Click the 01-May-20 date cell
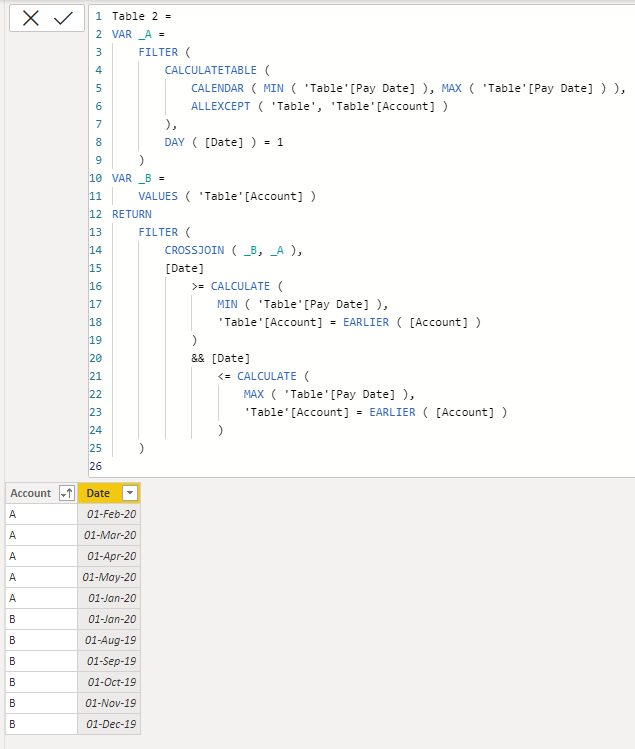The height and width of the screenshot is (749, 635). tap(109, 577)
